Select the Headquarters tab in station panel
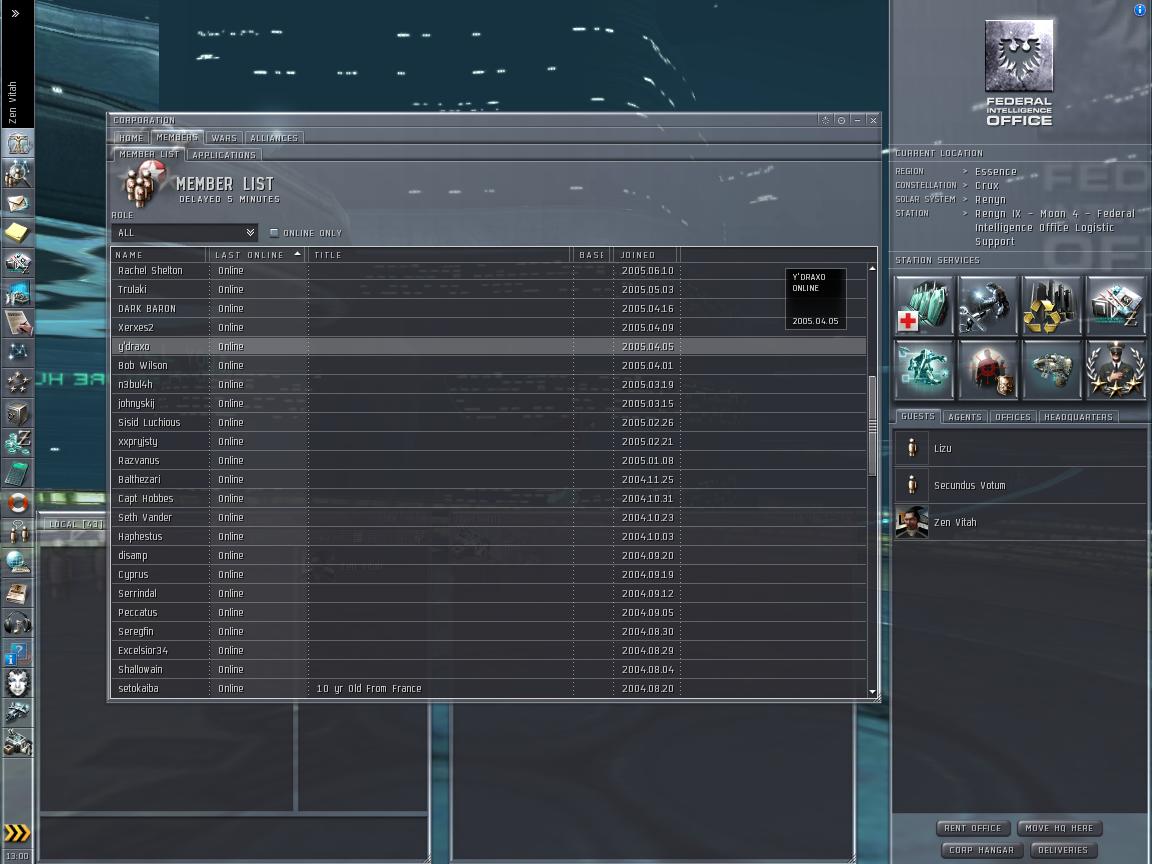Image resolution: width=1152 pixels, height=864 pixels. [x=1078, y=417]
